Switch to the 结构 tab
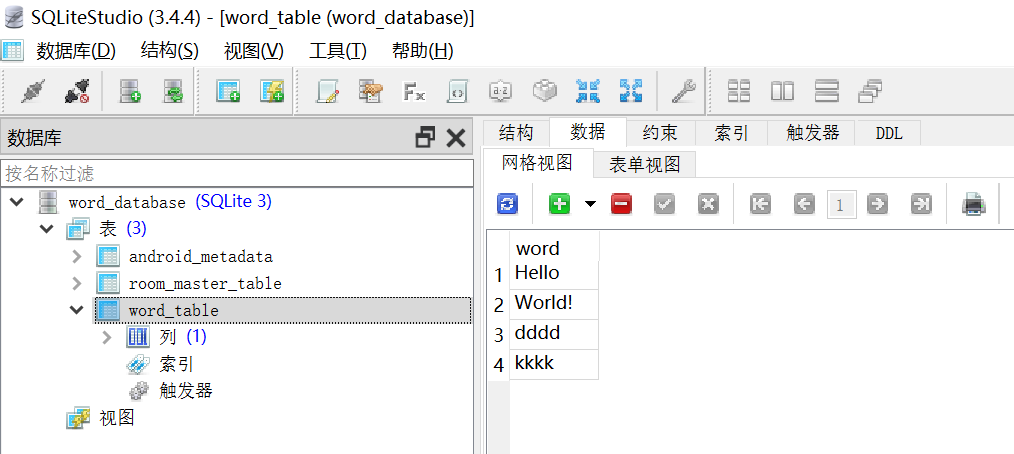This screenshot has height=454, width=1014. [x=516, y=133]
